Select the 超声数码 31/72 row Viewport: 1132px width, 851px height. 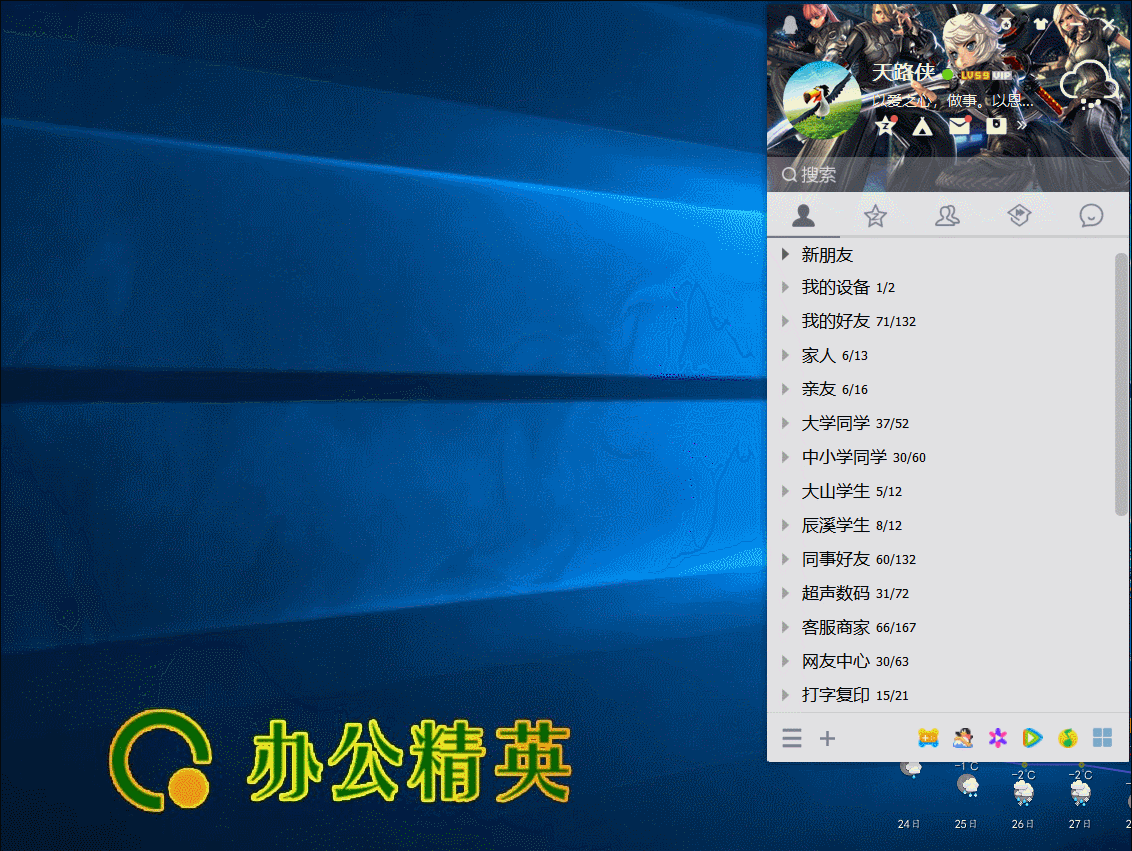(x=941, y=593)
